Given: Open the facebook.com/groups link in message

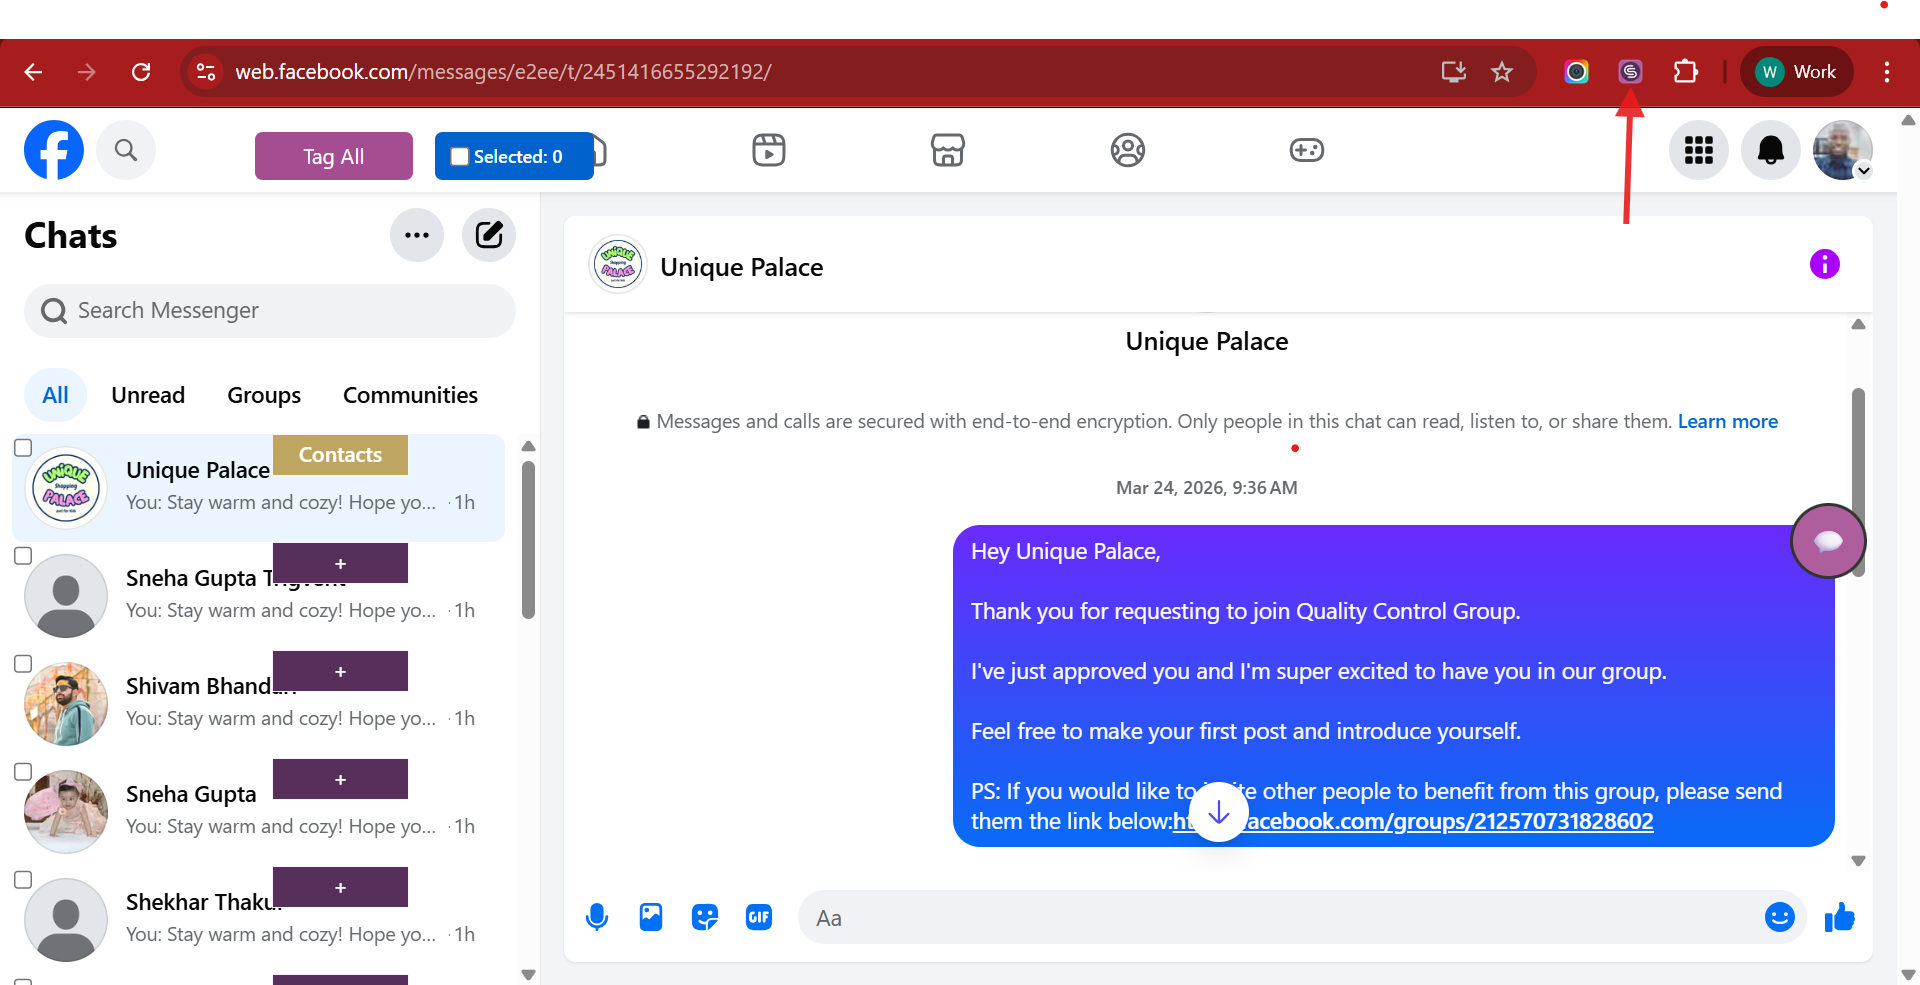Looking at the screenshot, I should coord(1413,821).
